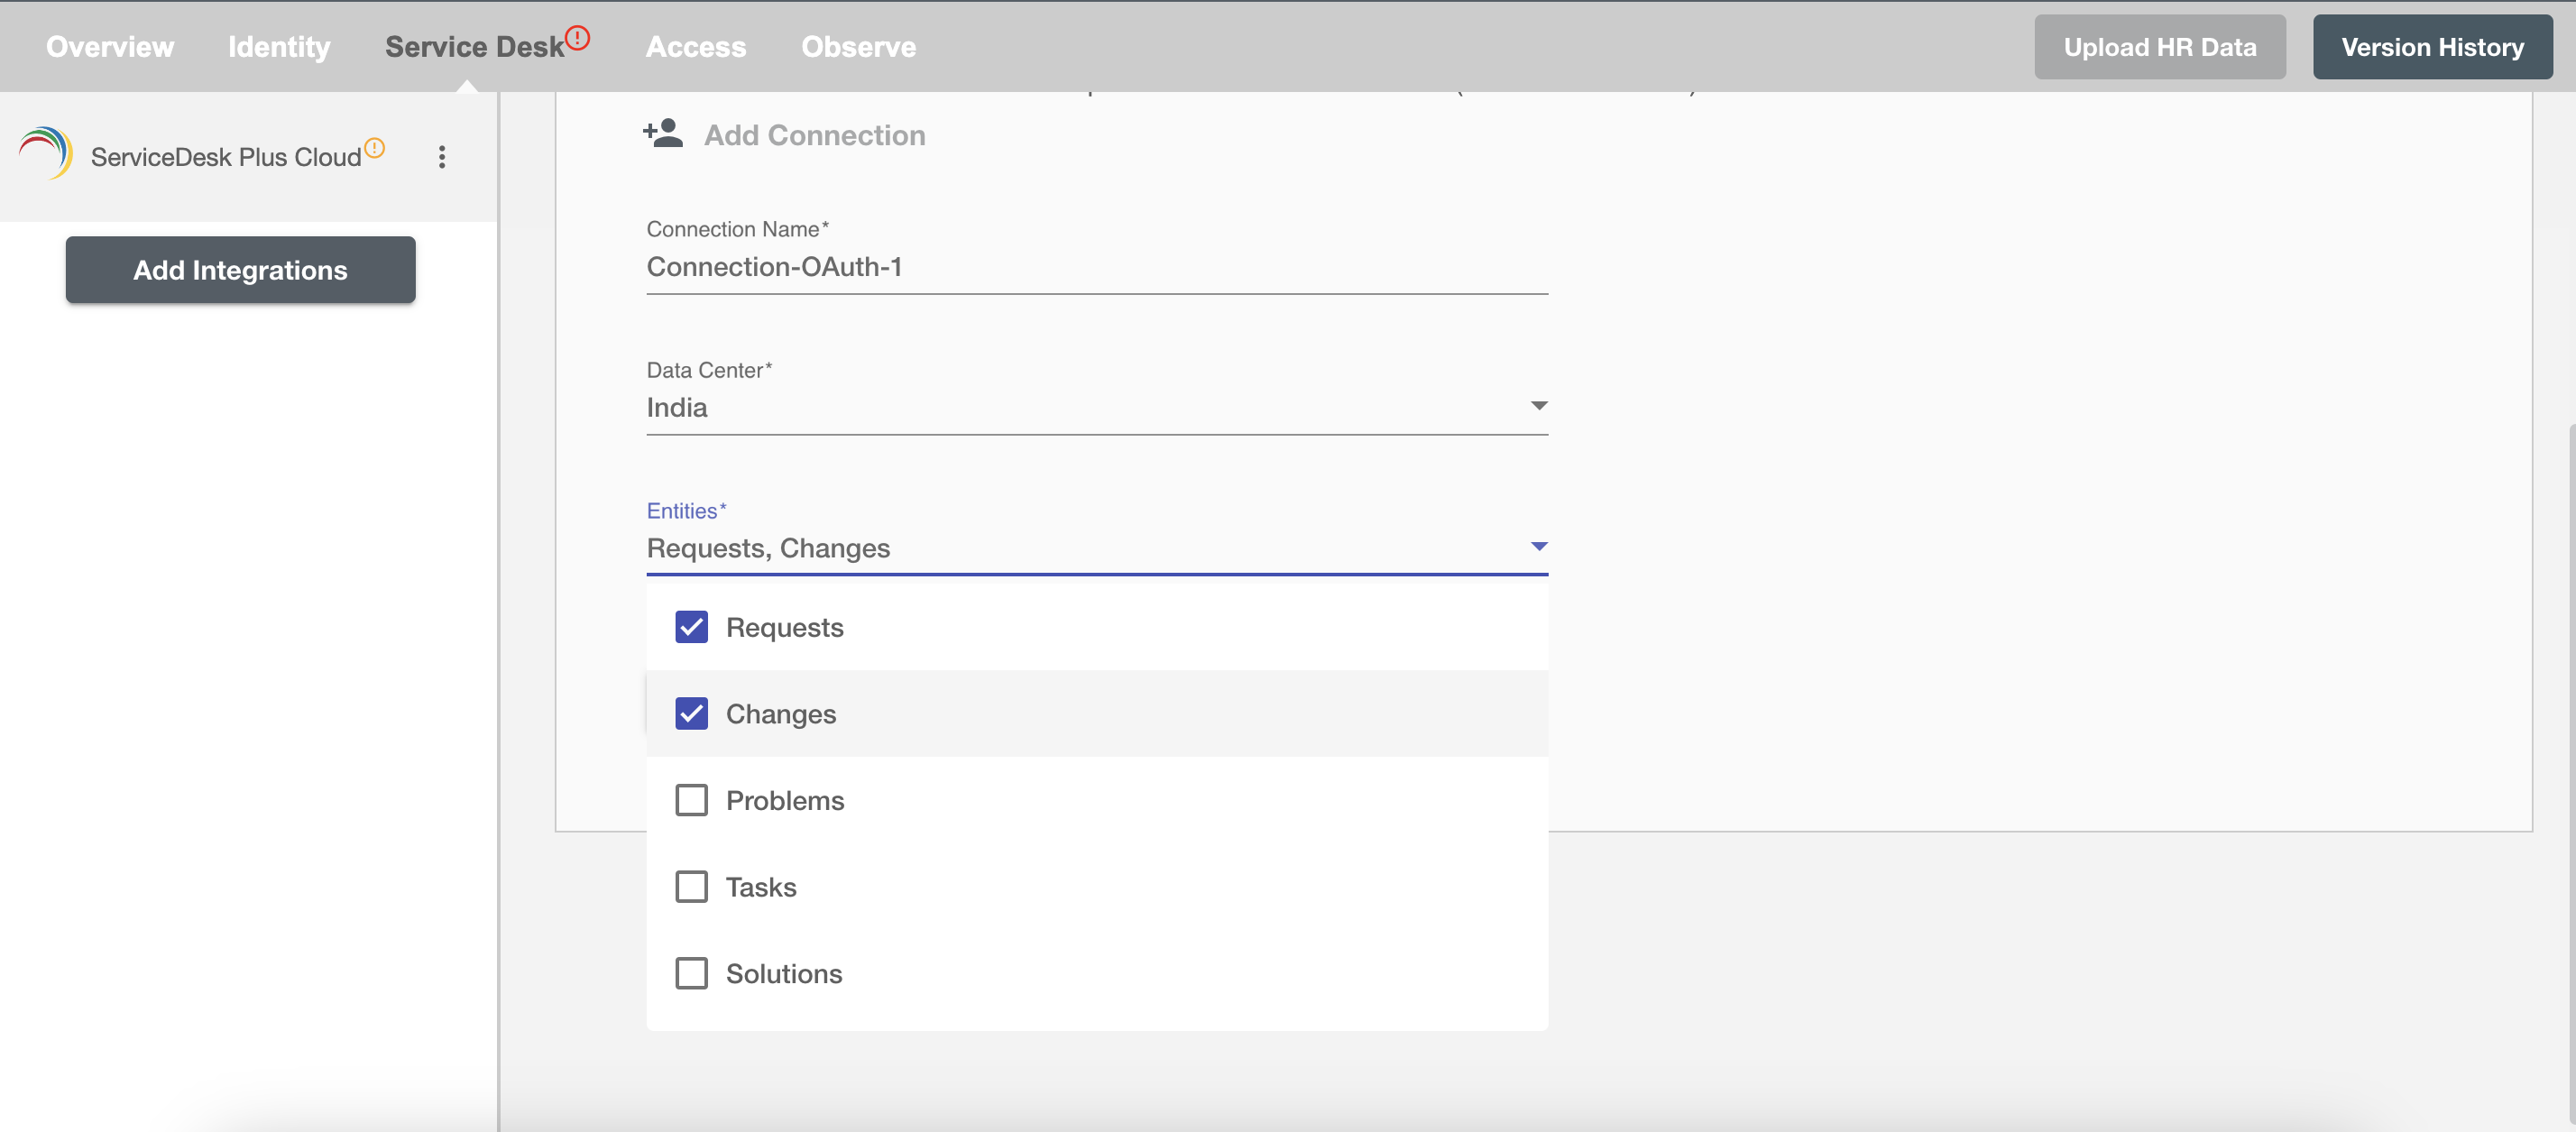Click the Add Integrations button
The width and height of the screenshot is (2576, 1132).
pos(240,270)
